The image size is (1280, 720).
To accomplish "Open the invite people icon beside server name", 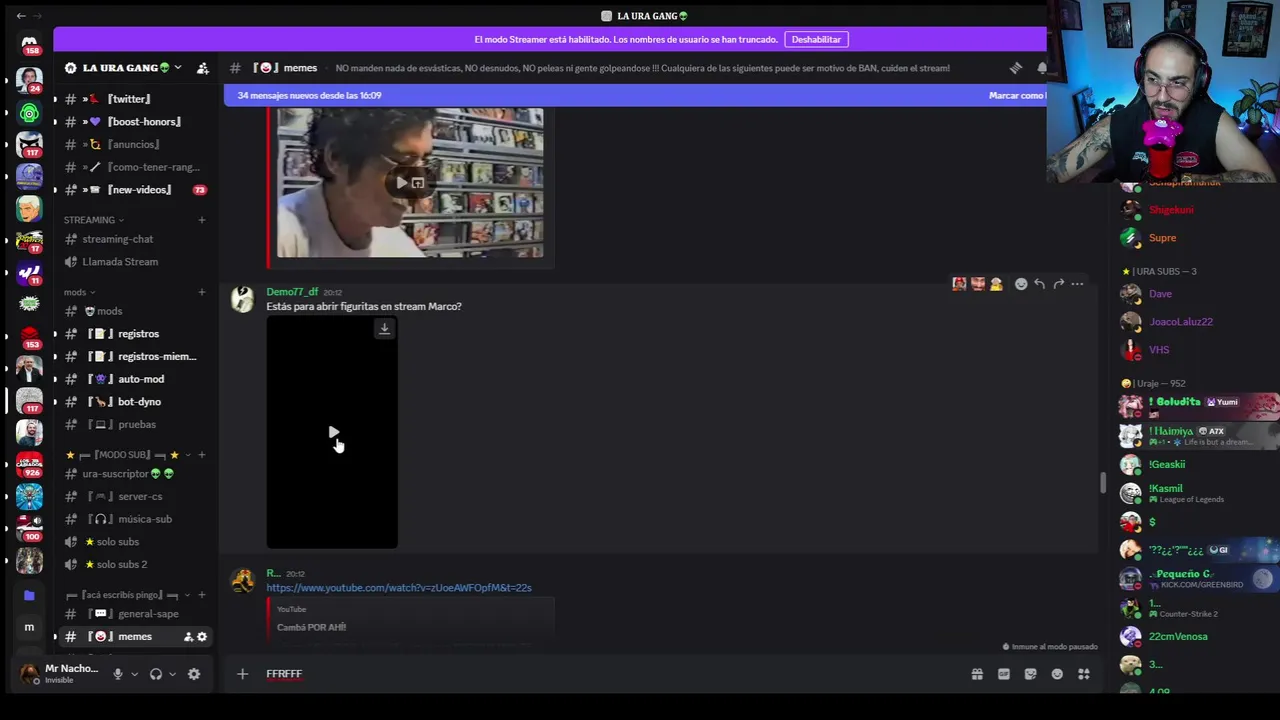I will 203,68.
